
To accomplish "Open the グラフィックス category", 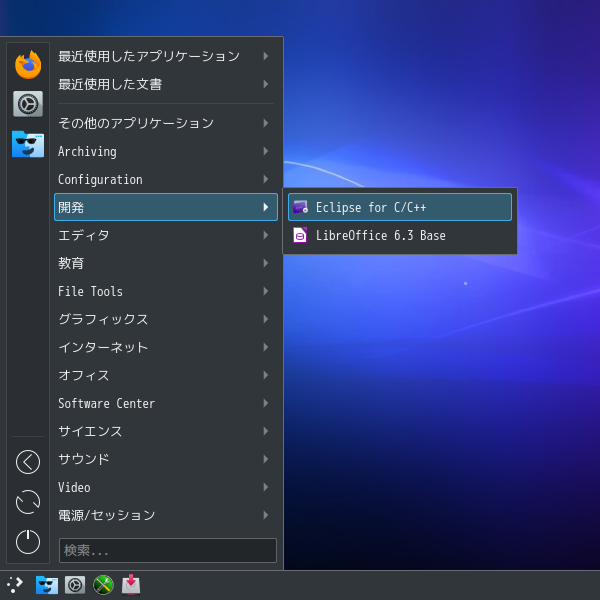I will (166, 319).
